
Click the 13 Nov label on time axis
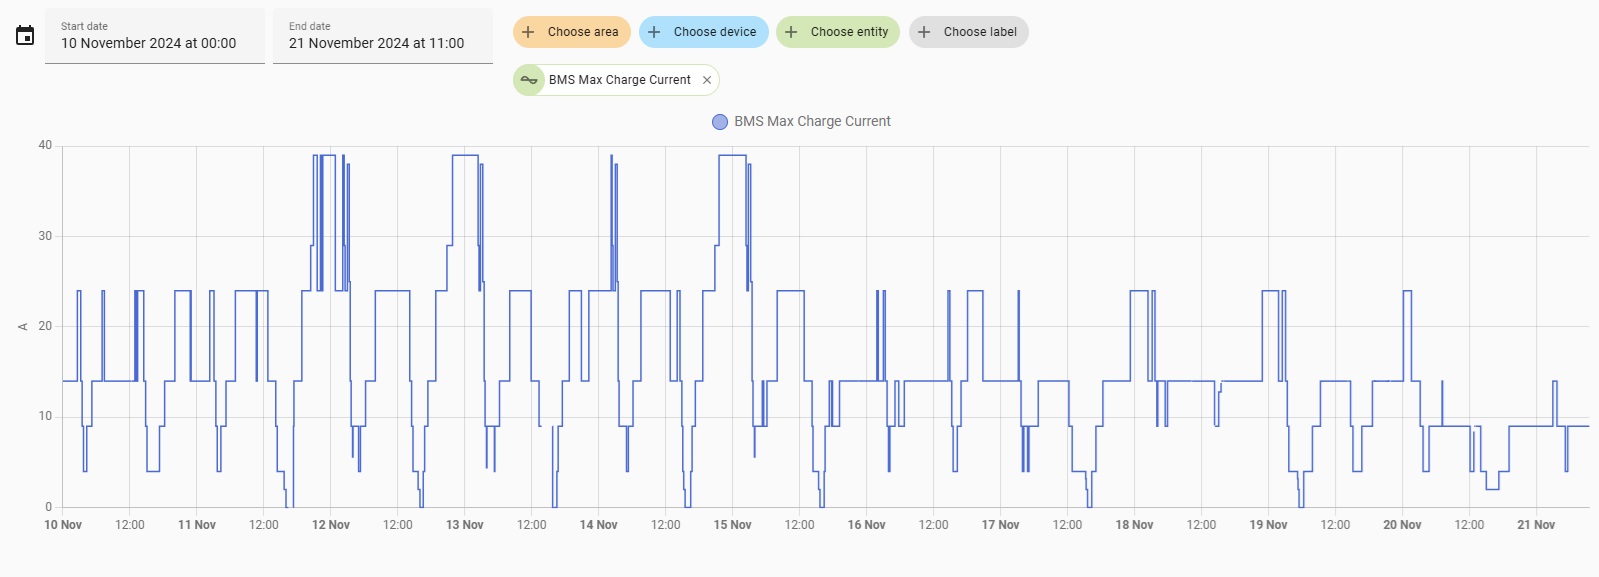[464, 525]
